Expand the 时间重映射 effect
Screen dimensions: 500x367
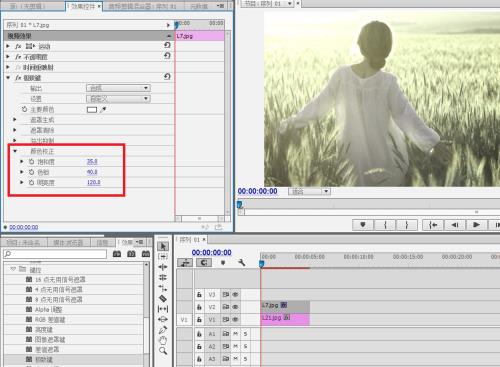point(8,67)
